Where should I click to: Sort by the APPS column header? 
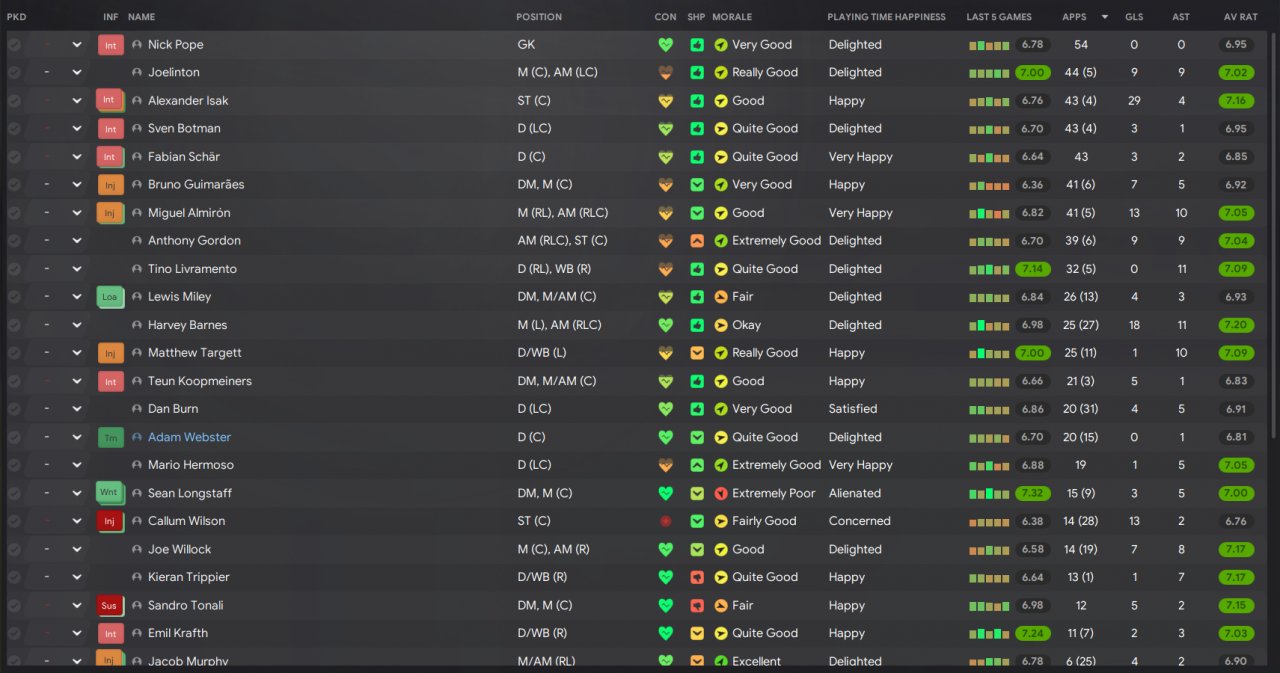pos(1074,17)
